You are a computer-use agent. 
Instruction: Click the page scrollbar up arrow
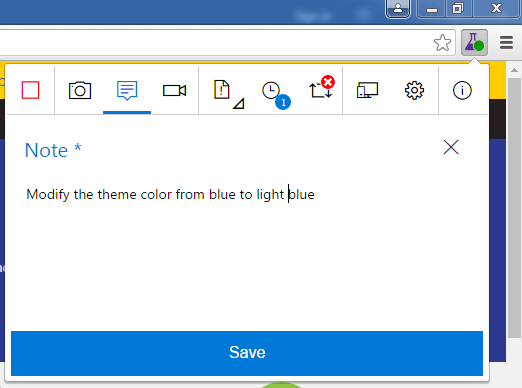514,70
